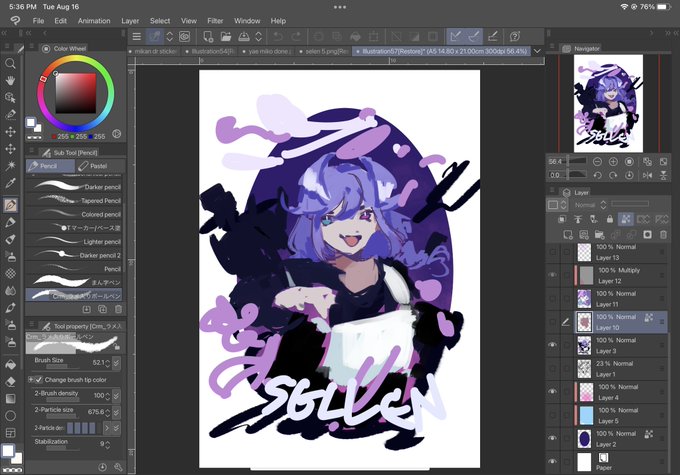
Task: Show hidden Layer 11
Action: [x=552, y=298]
